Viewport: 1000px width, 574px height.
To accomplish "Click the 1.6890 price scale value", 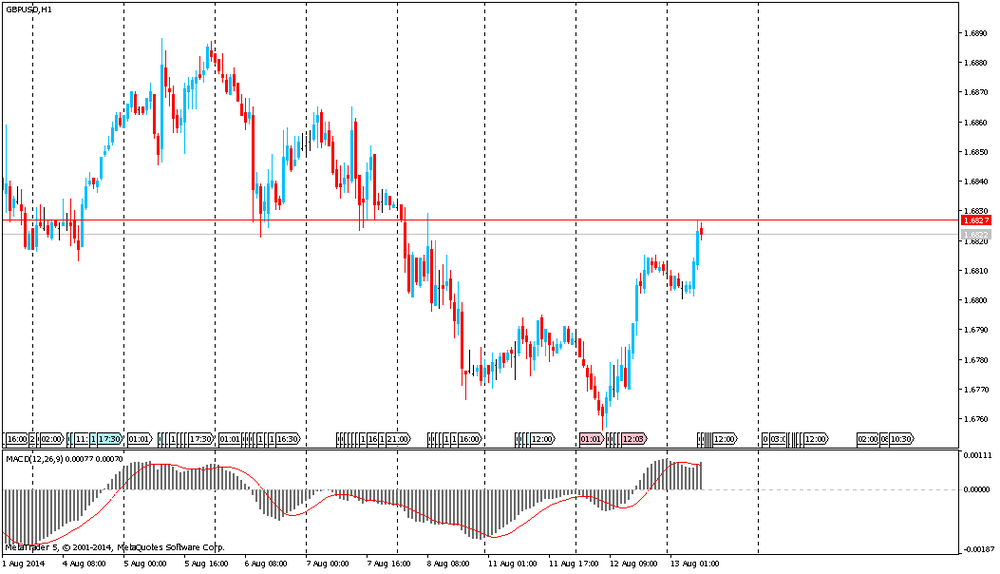I will click(975, 33).
